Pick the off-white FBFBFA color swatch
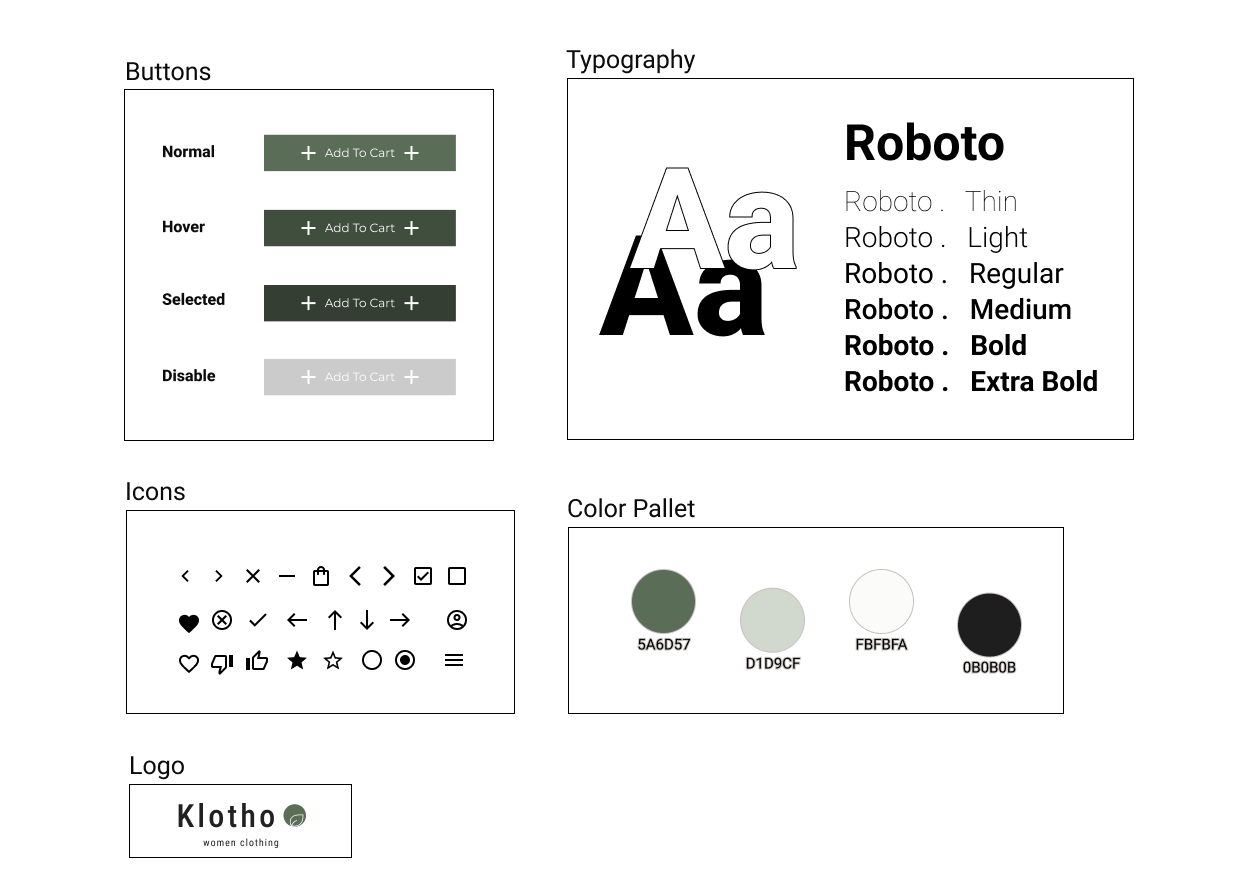The width and height of the screenshot is (1259, 896). 881,602
